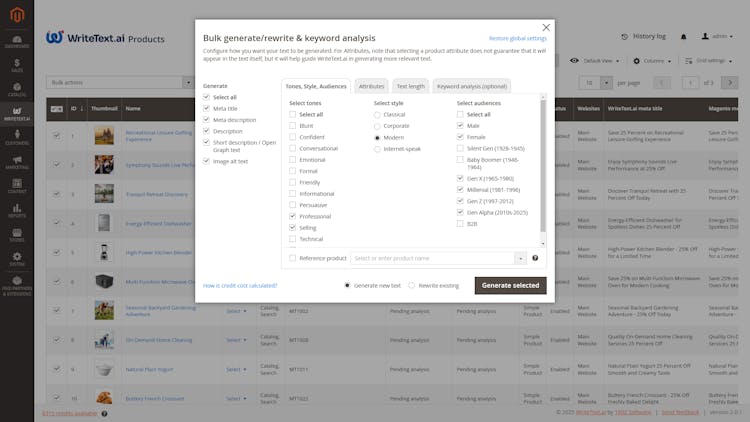Click the WriteText.ai logo
750x422 pixels.
(x=85, y=38)
